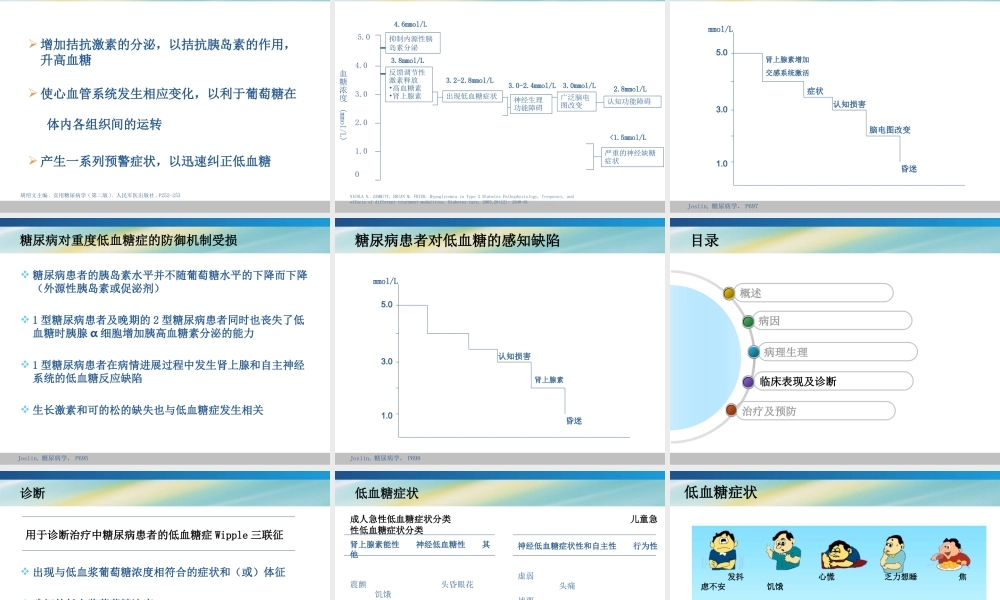Select the yellow dot next to 概述

tap(729, 293)
